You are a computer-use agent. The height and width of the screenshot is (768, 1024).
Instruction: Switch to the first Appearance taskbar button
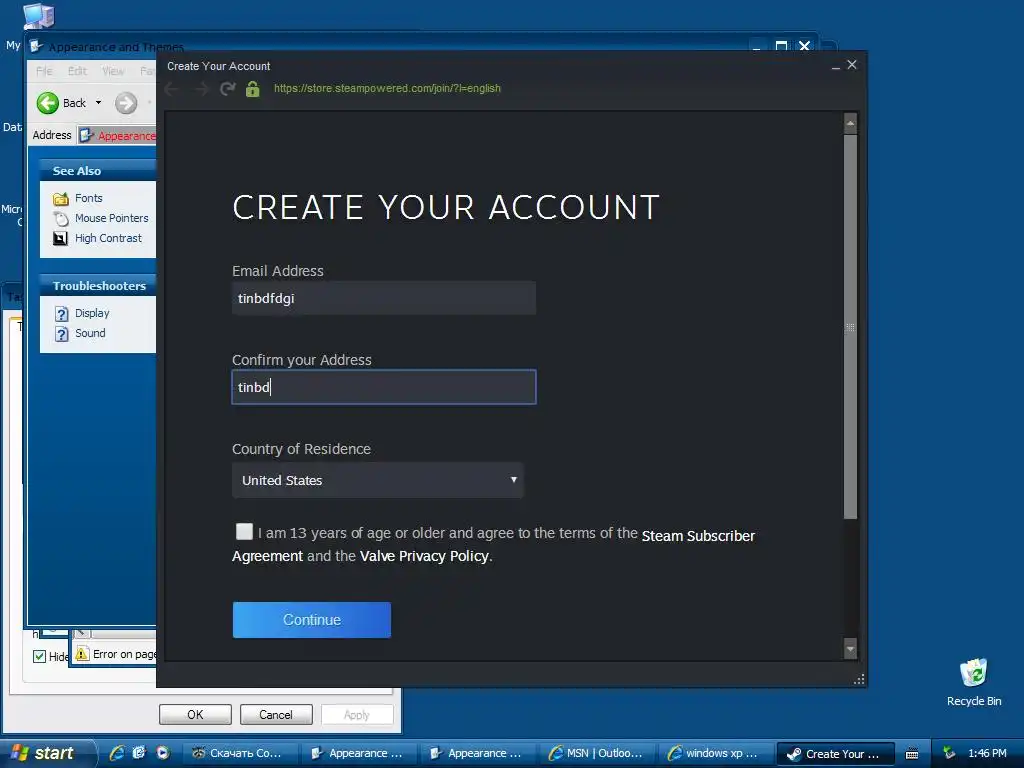(x=359, y=754)
